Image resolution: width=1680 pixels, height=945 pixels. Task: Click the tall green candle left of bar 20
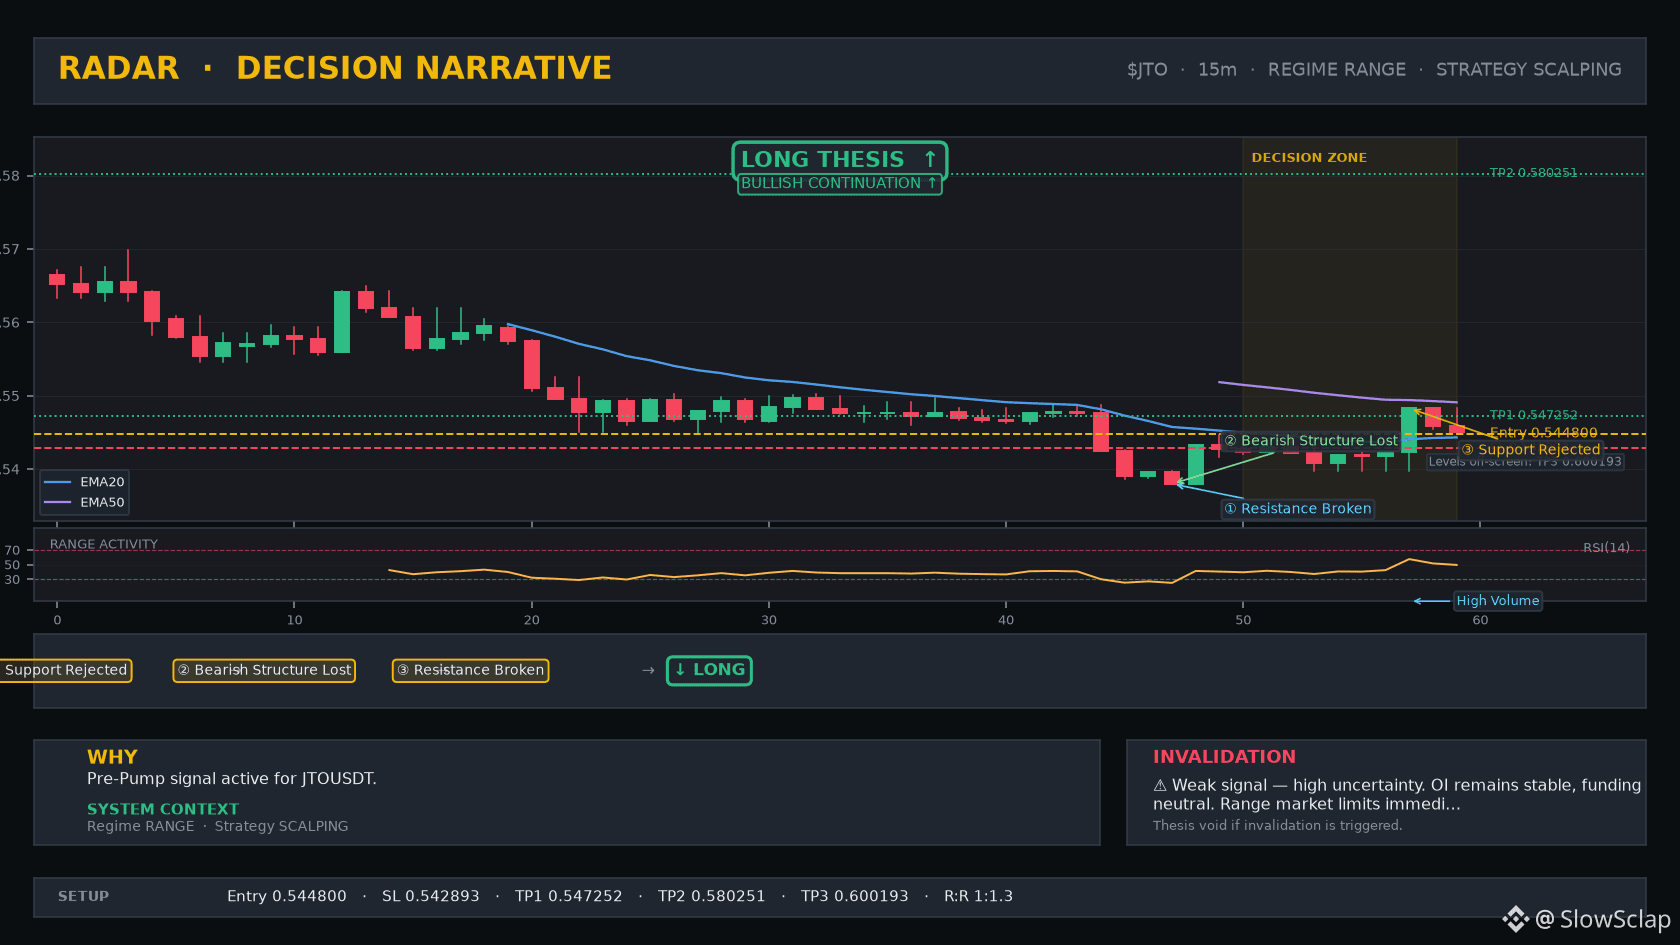coord(342,322)
